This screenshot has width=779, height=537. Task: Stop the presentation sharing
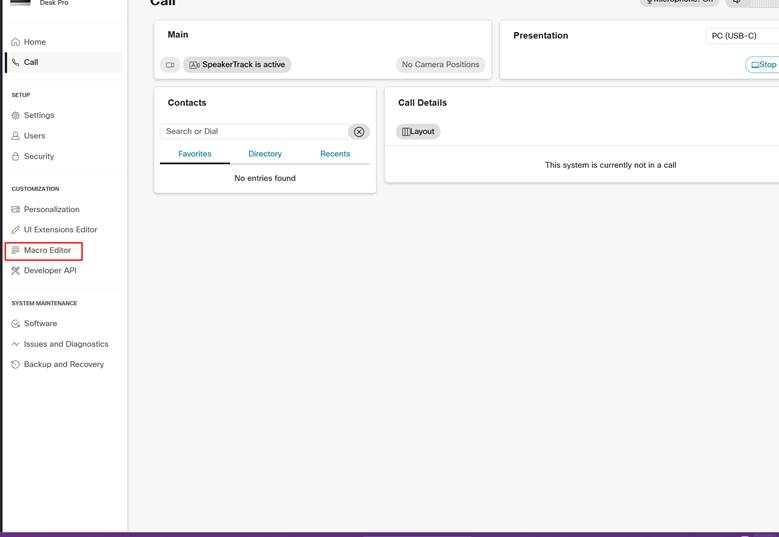(763, 65)
